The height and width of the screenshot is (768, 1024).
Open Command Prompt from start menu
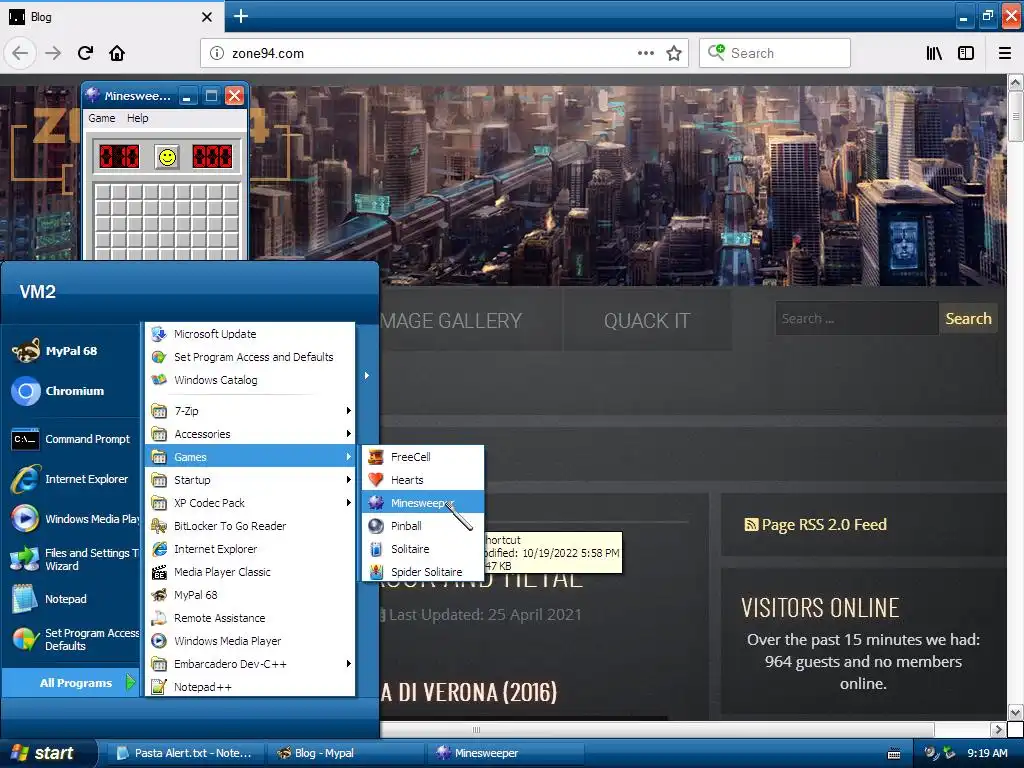click(x=71, y=439)
